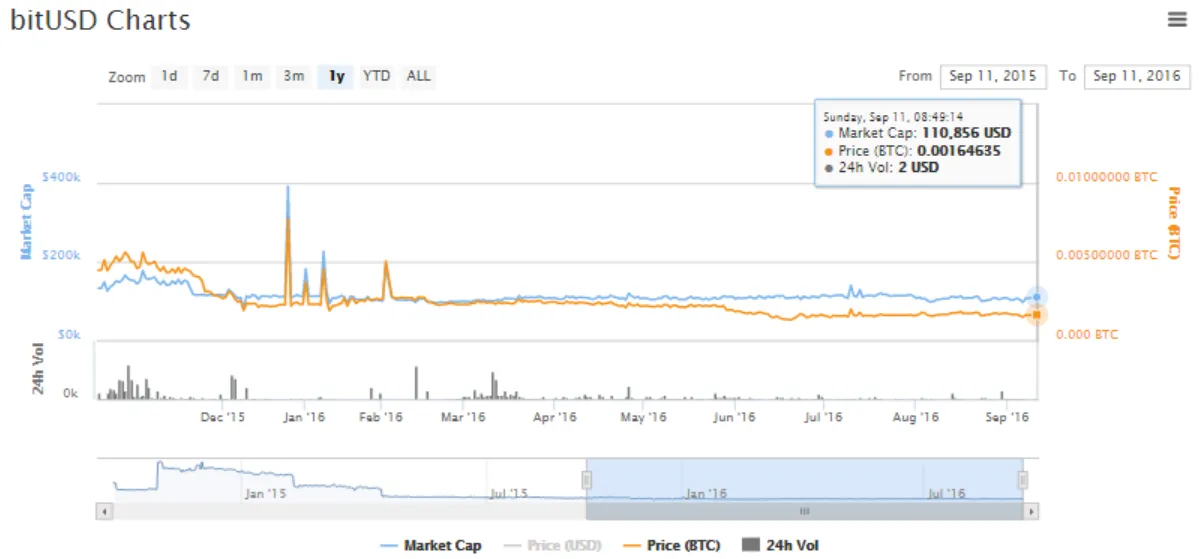Viewport: 1203px width, 559px height.
Task: Click the orange Price (BTC) data point marker
Action: click(x=1037, y=315)
